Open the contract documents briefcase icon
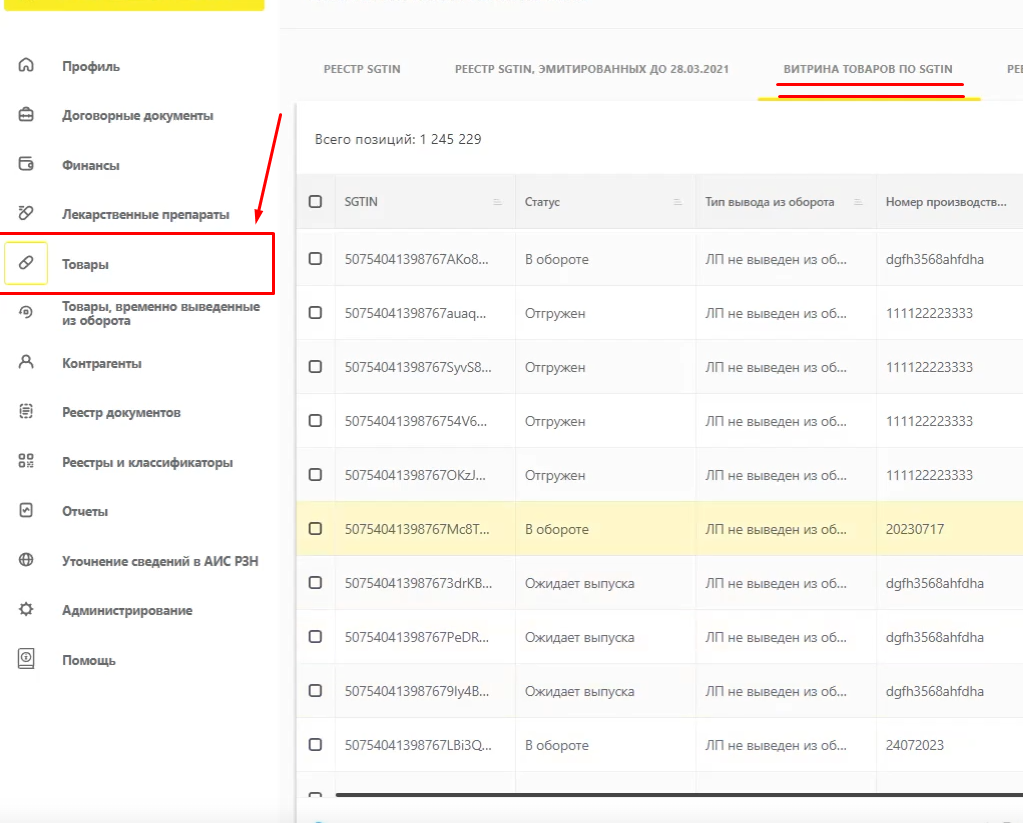This screenshot has height=823, width=1023. tap(26, 115)
